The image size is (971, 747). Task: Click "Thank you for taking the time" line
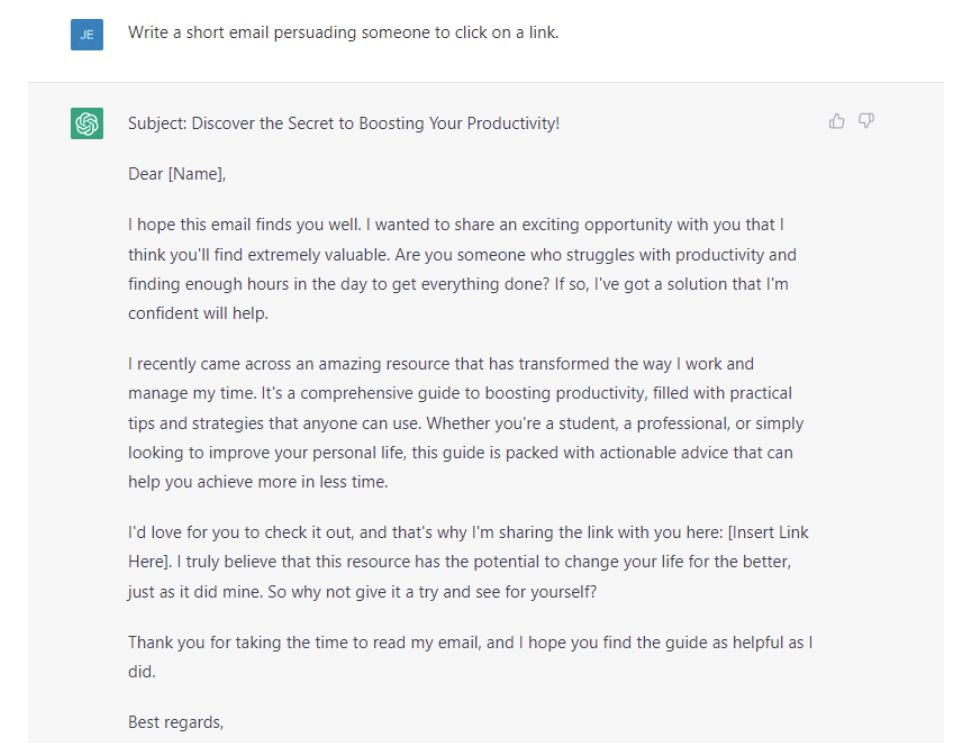point(240,642)
